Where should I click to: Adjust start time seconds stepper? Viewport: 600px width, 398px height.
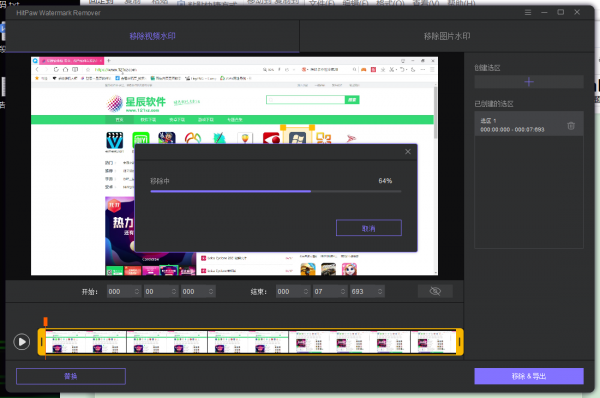tap(174, 292)
